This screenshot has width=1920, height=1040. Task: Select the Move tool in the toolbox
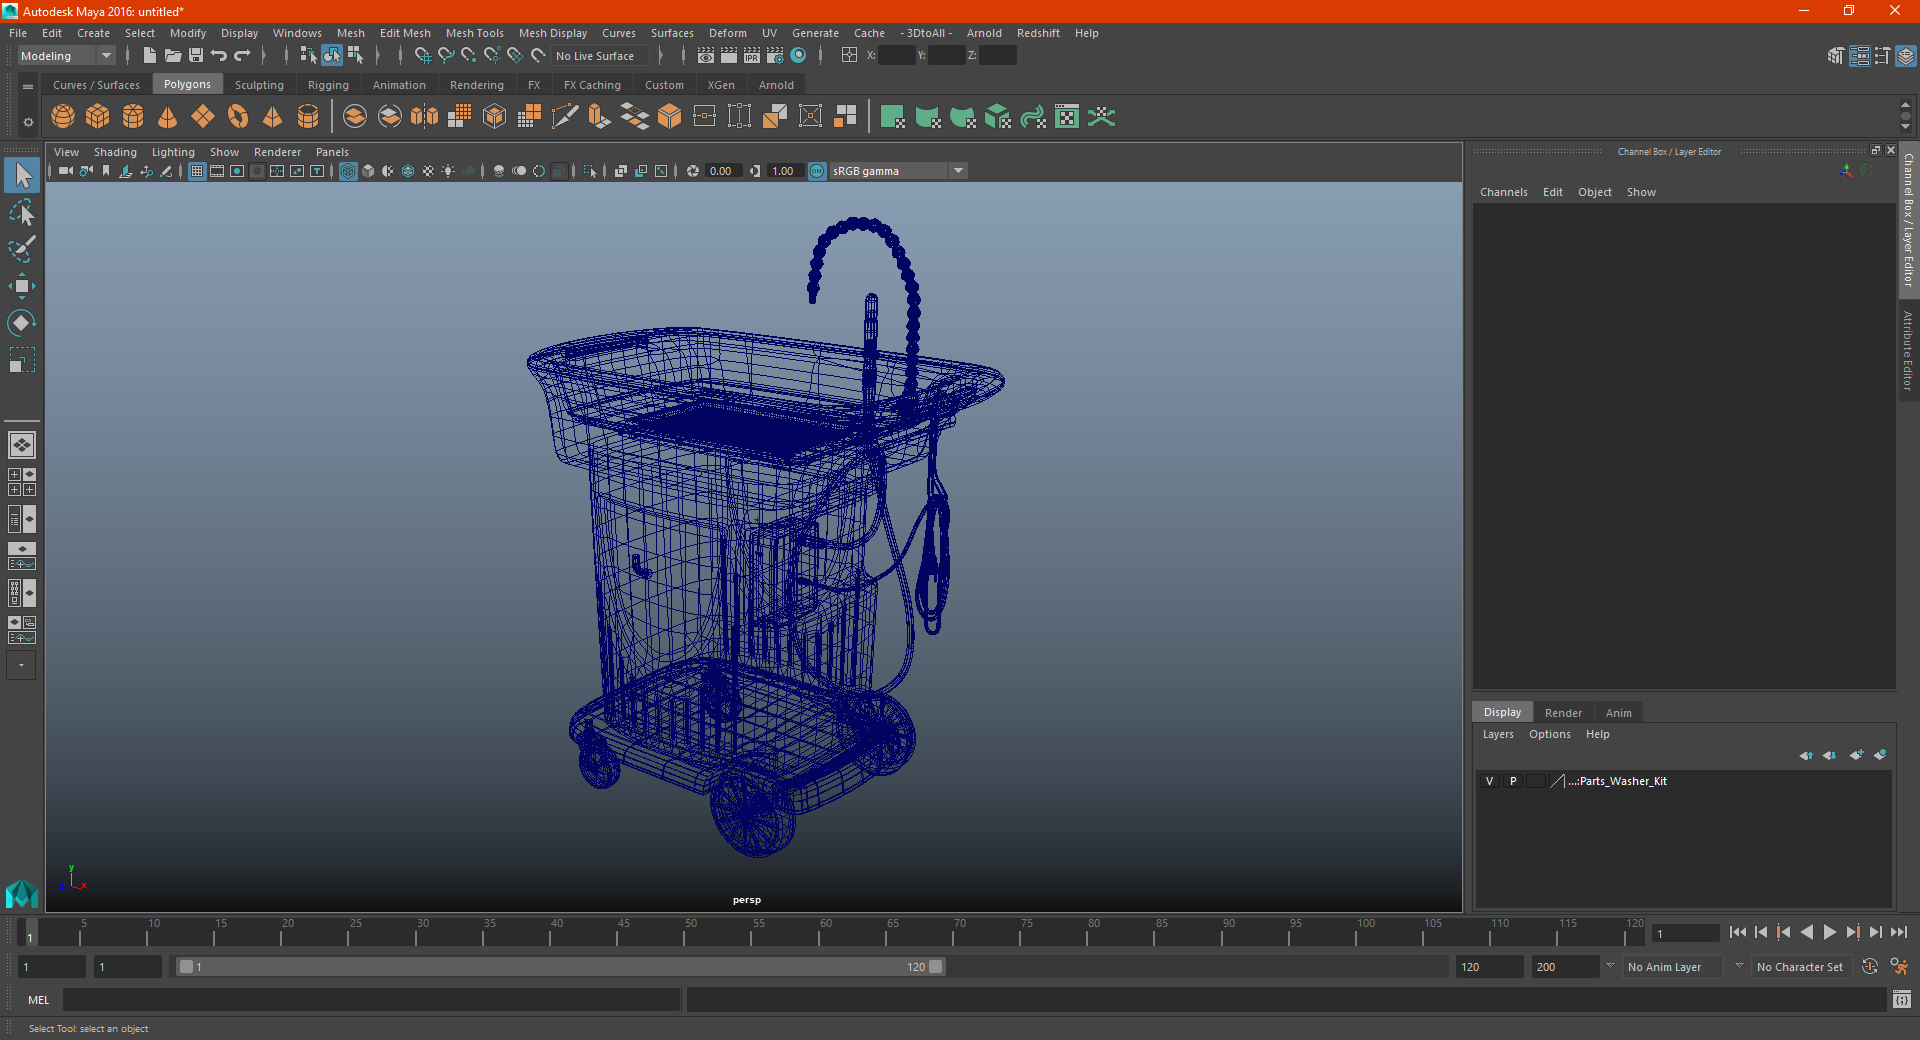pyautogui.click(x=21, y=286)
